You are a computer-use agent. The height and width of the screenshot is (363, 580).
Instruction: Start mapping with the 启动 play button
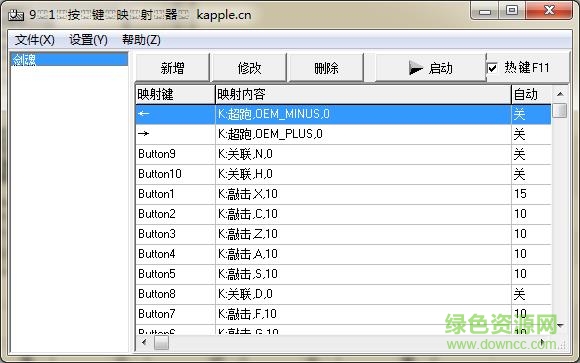coord(430,68)
